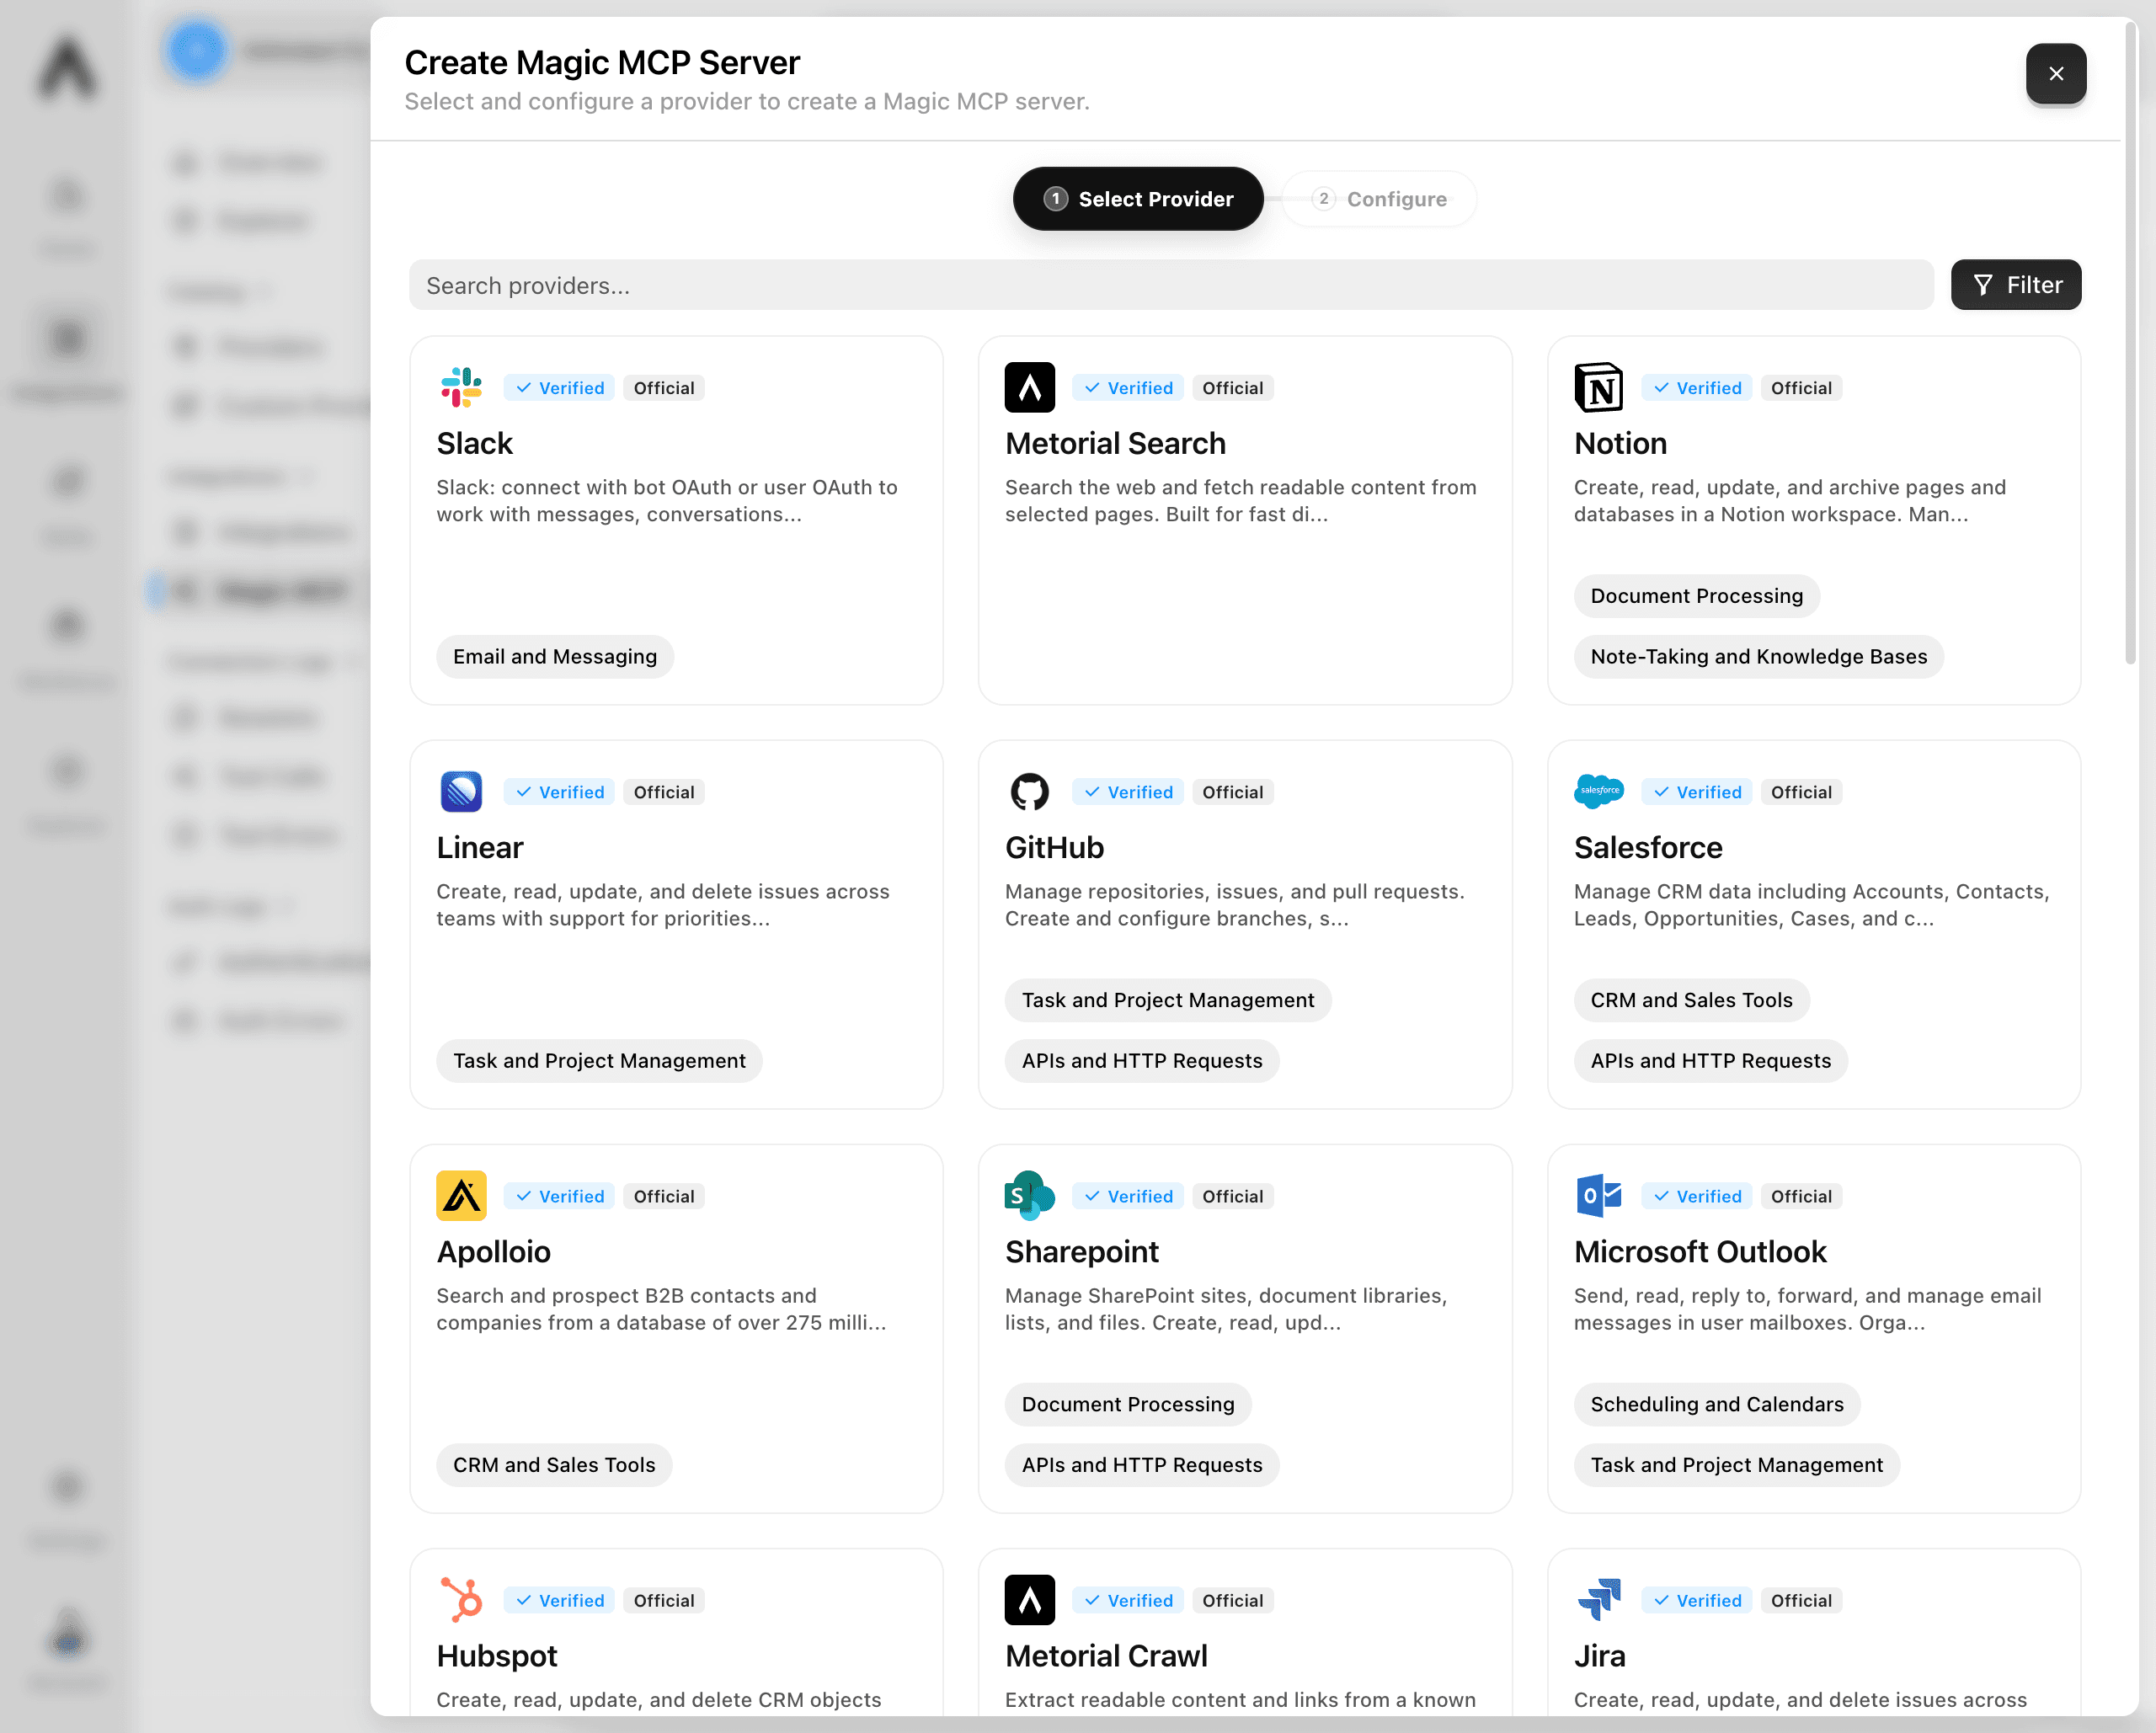This screenshot has height=1733, width=2156.
Task: Click Sharepoint's APIs and HTTP Requests tag
Action: coord(1141,1464)
